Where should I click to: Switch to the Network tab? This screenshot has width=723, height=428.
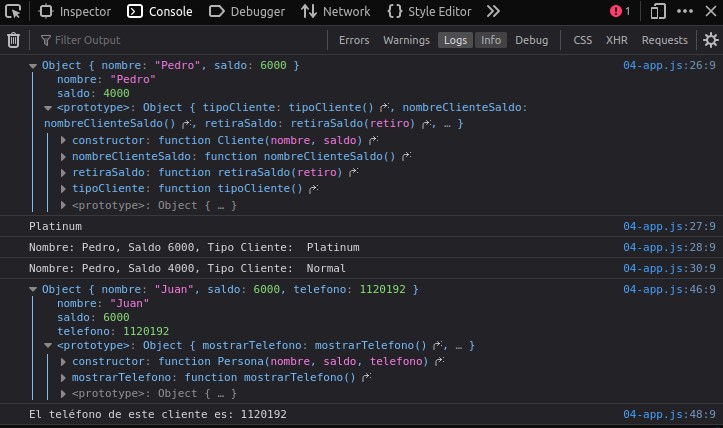[x=336, y=11]
